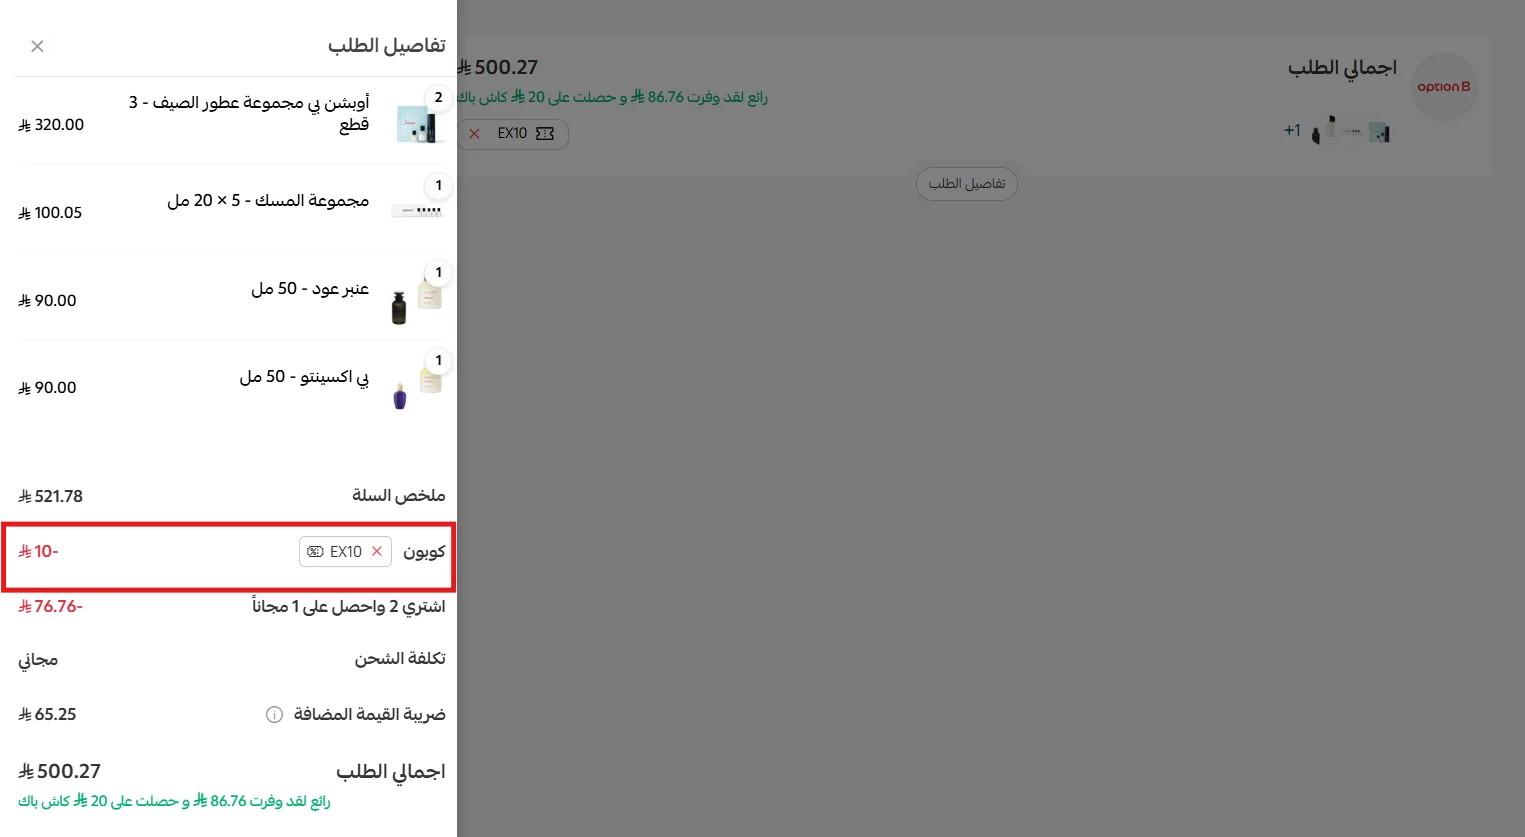Viewport: 1525px width, 837px height.
Task: Click the product name 'مجموعة المسك - 5 × 20 مل'
Action: pyautogui.click(x=268, y=201)
